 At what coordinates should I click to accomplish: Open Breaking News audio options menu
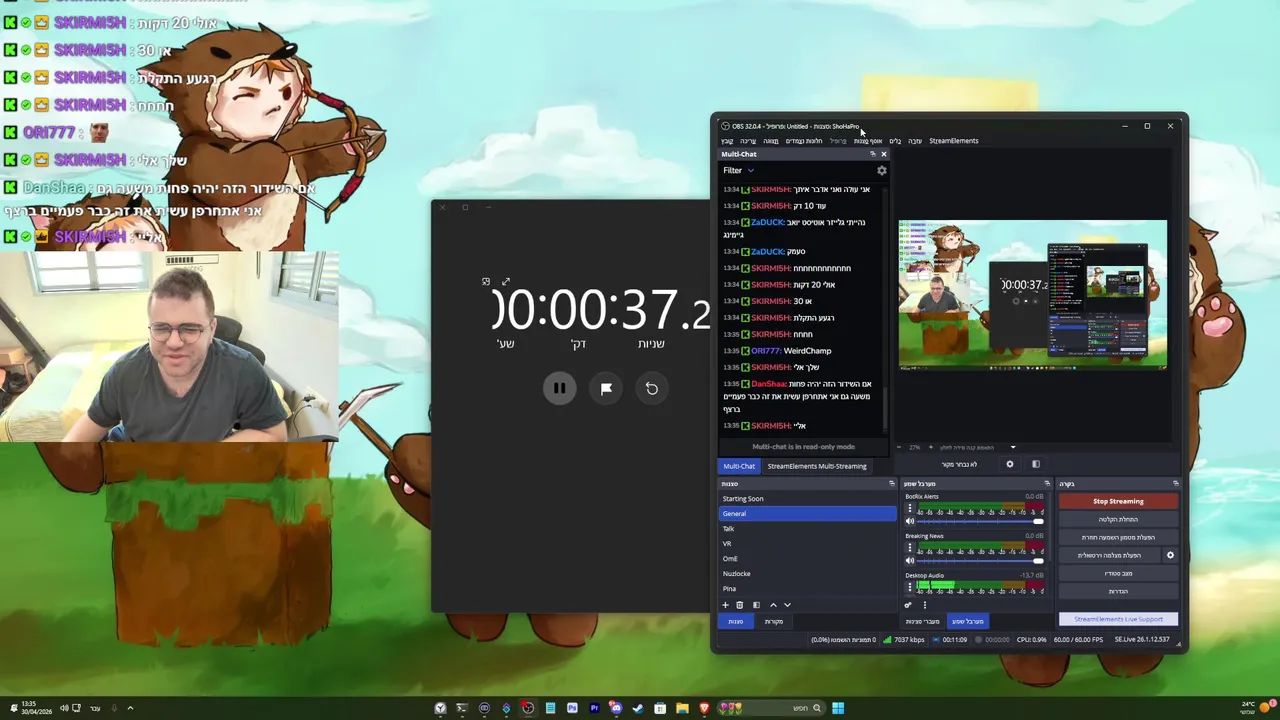coord(910,548)
